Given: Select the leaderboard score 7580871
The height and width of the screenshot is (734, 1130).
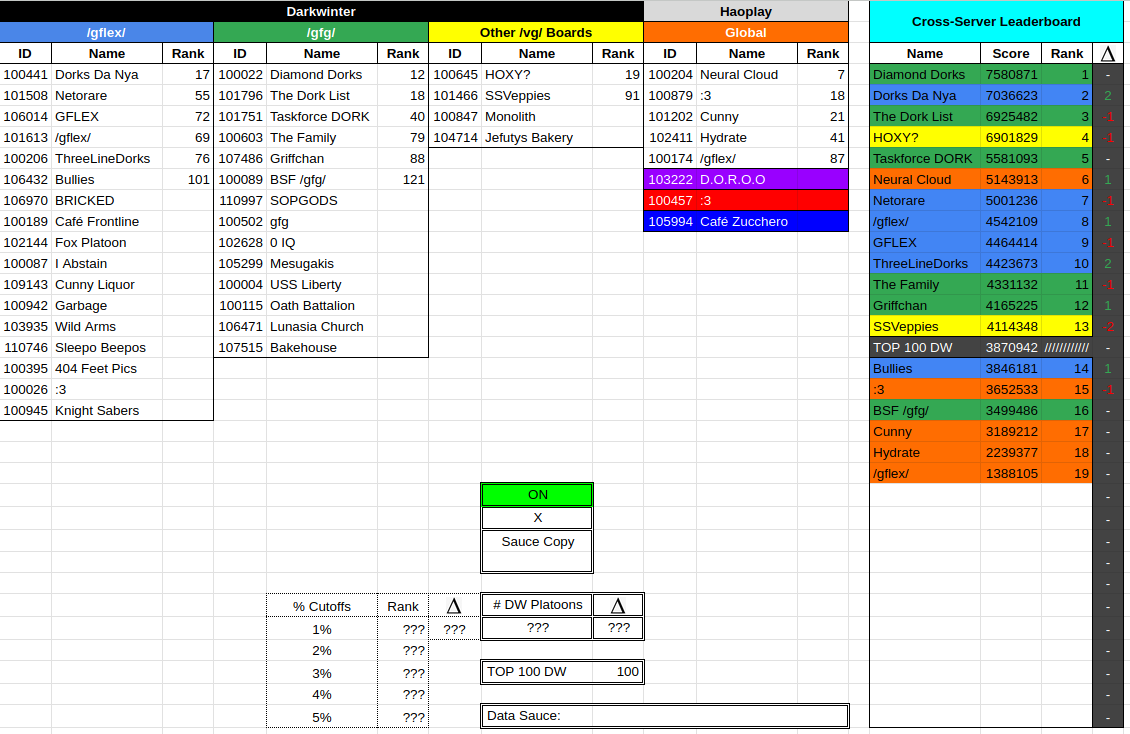Looking at the screenshot, I should (x=1011, y=75).
